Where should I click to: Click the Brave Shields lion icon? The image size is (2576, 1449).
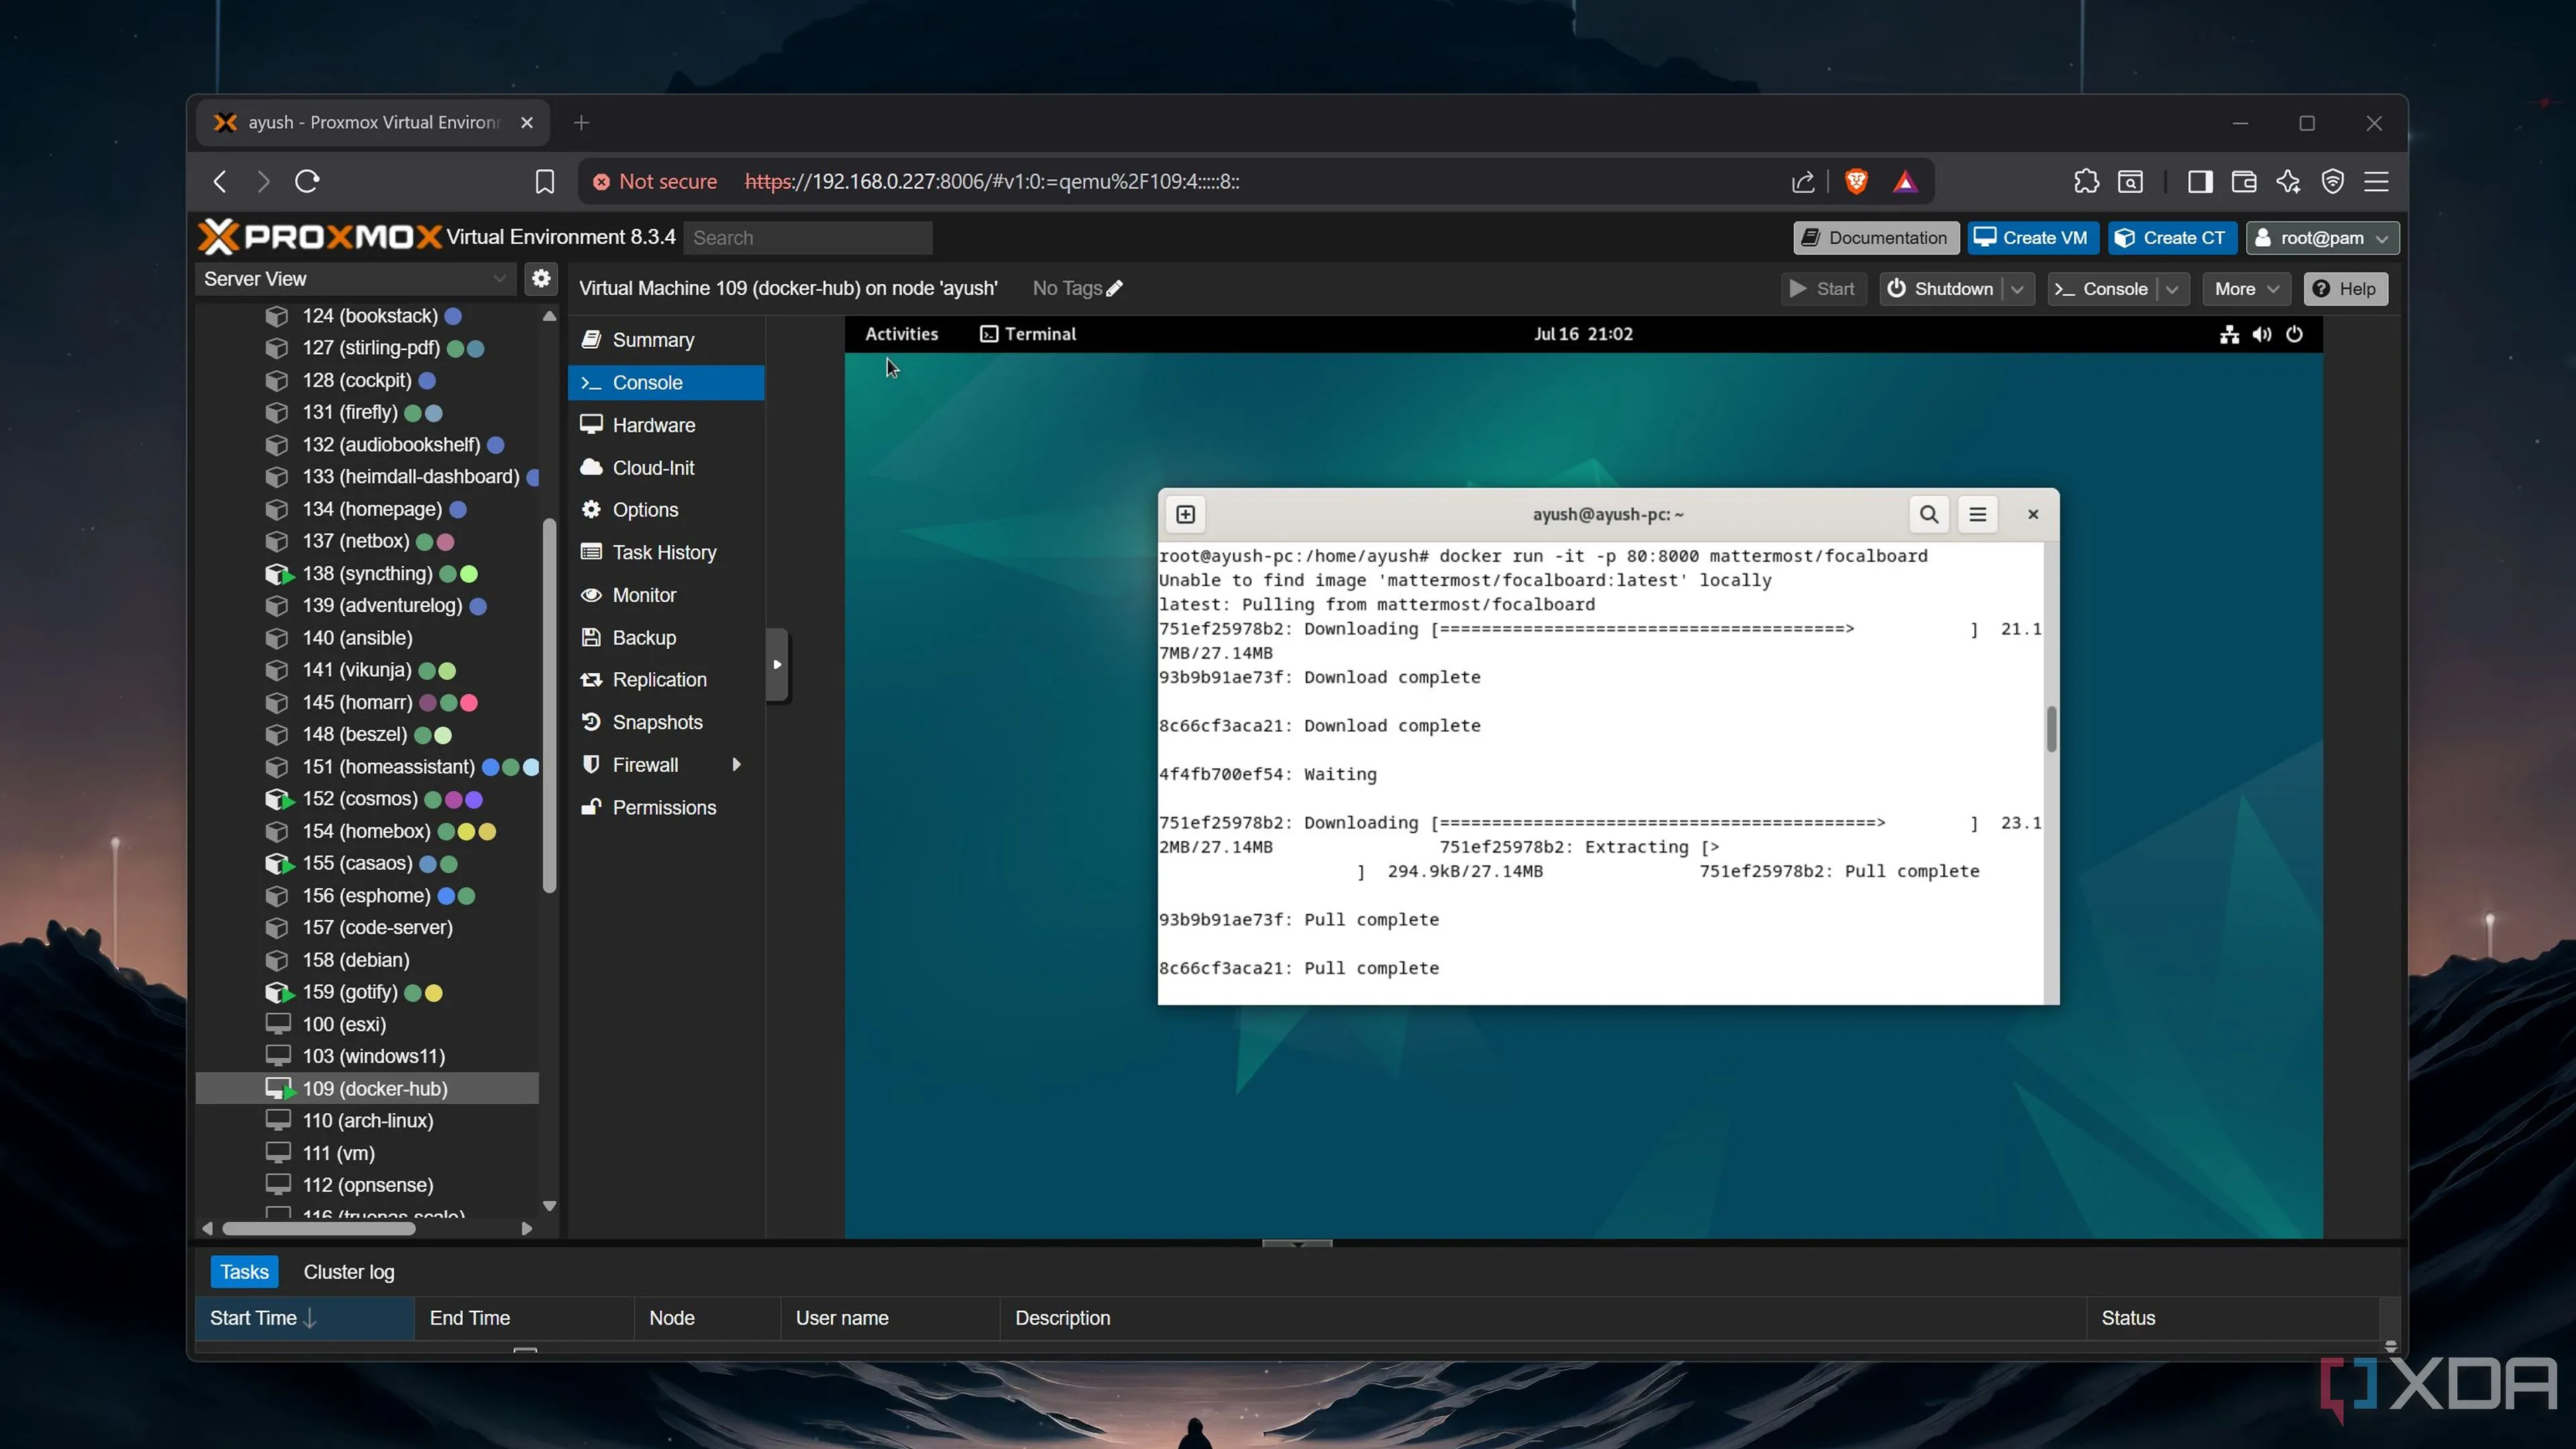pyautogui.click(x=1856, y=181)
